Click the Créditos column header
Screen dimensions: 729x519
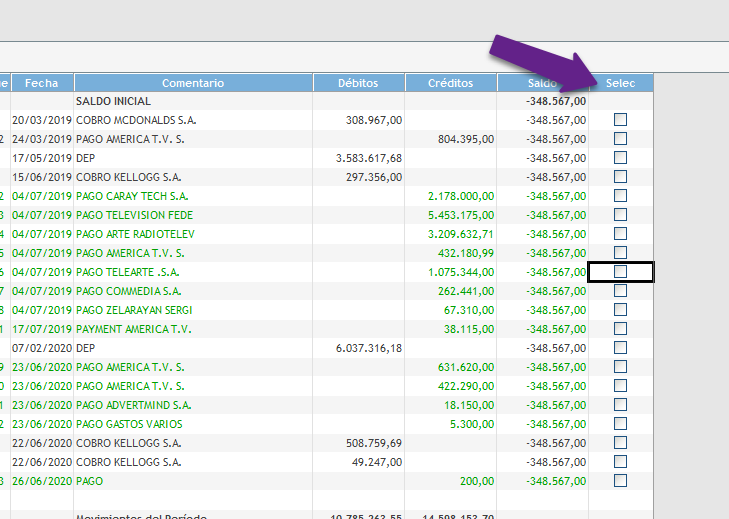(x=450, y=83)
